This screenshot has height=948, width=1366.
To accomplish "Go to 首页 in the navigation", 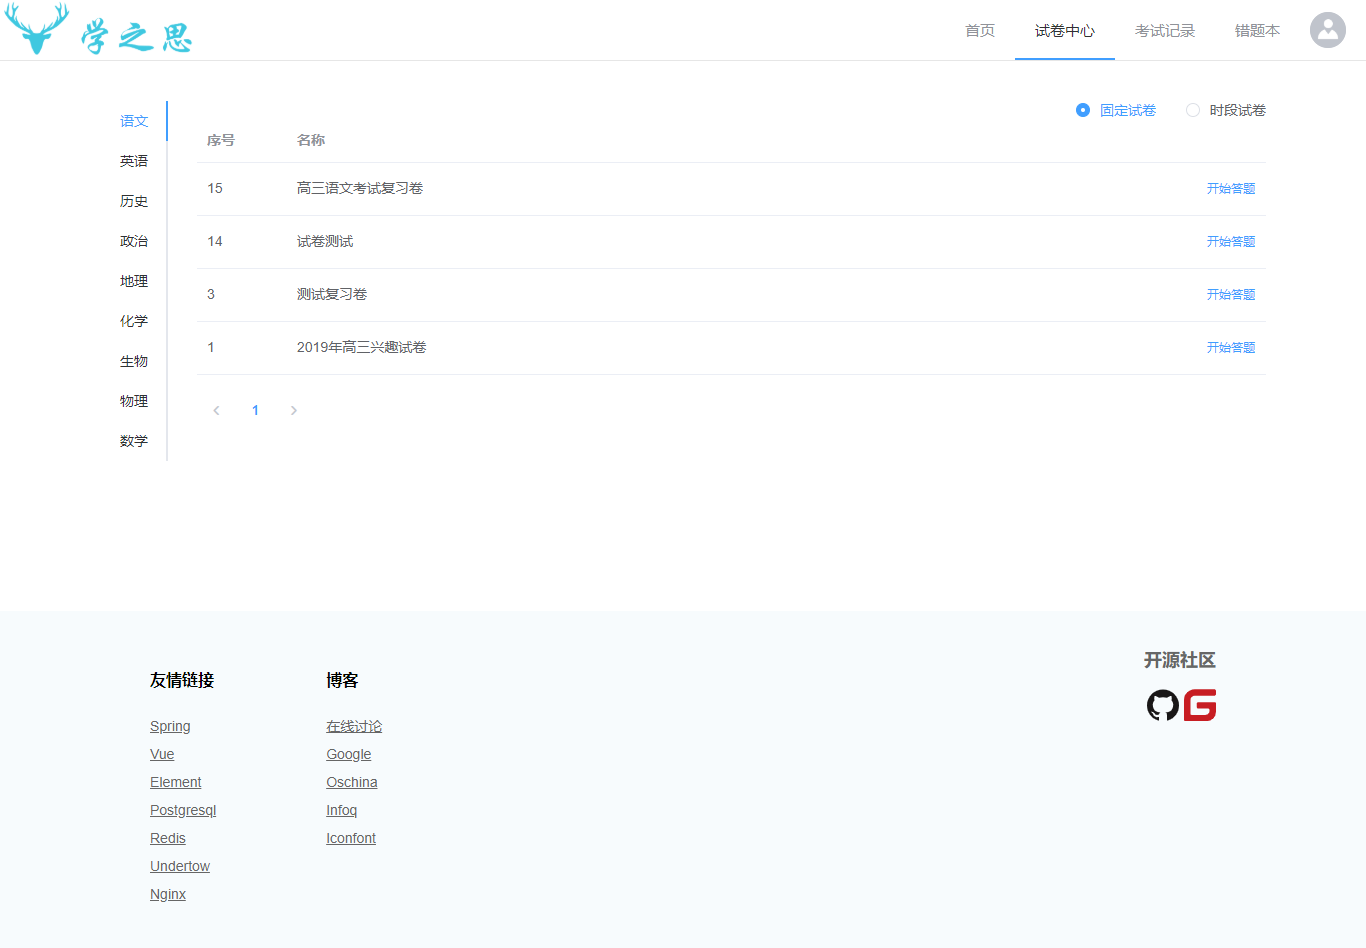I will click(x=979, y=31).
